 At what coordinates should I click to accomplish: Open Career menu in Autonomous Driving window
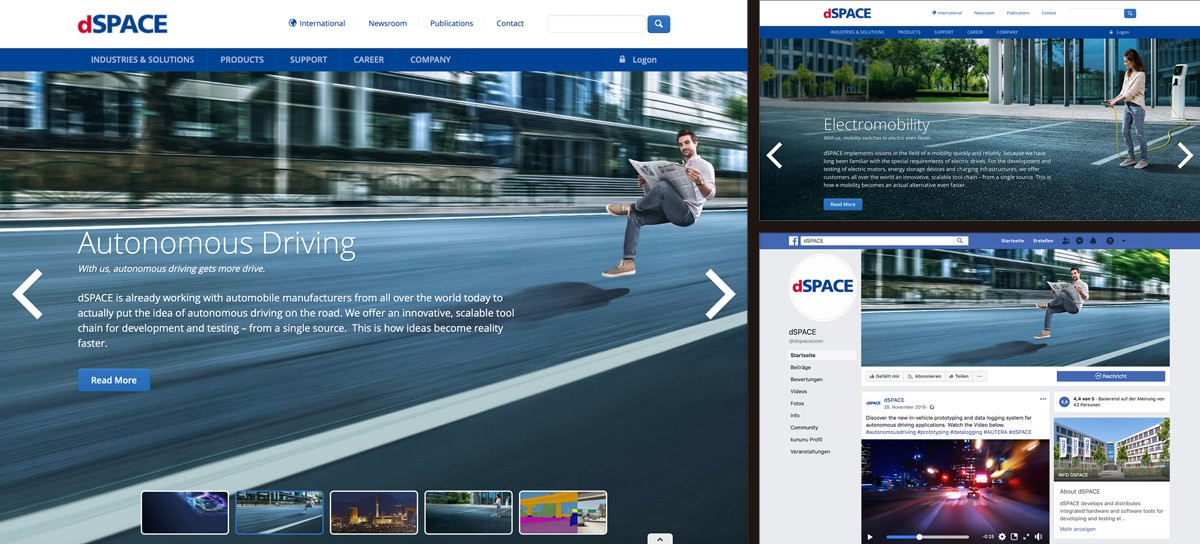coord(369,59)
